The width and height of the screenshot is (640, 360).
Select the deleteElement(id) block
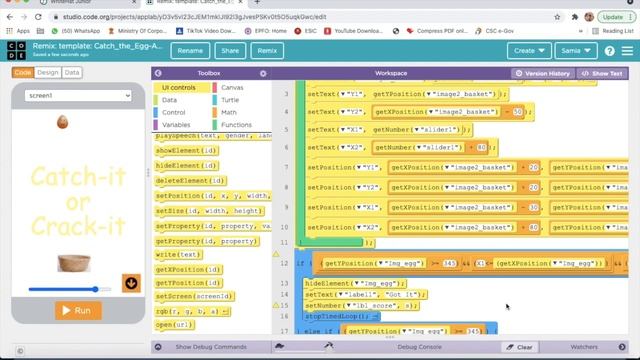(191, 180)
